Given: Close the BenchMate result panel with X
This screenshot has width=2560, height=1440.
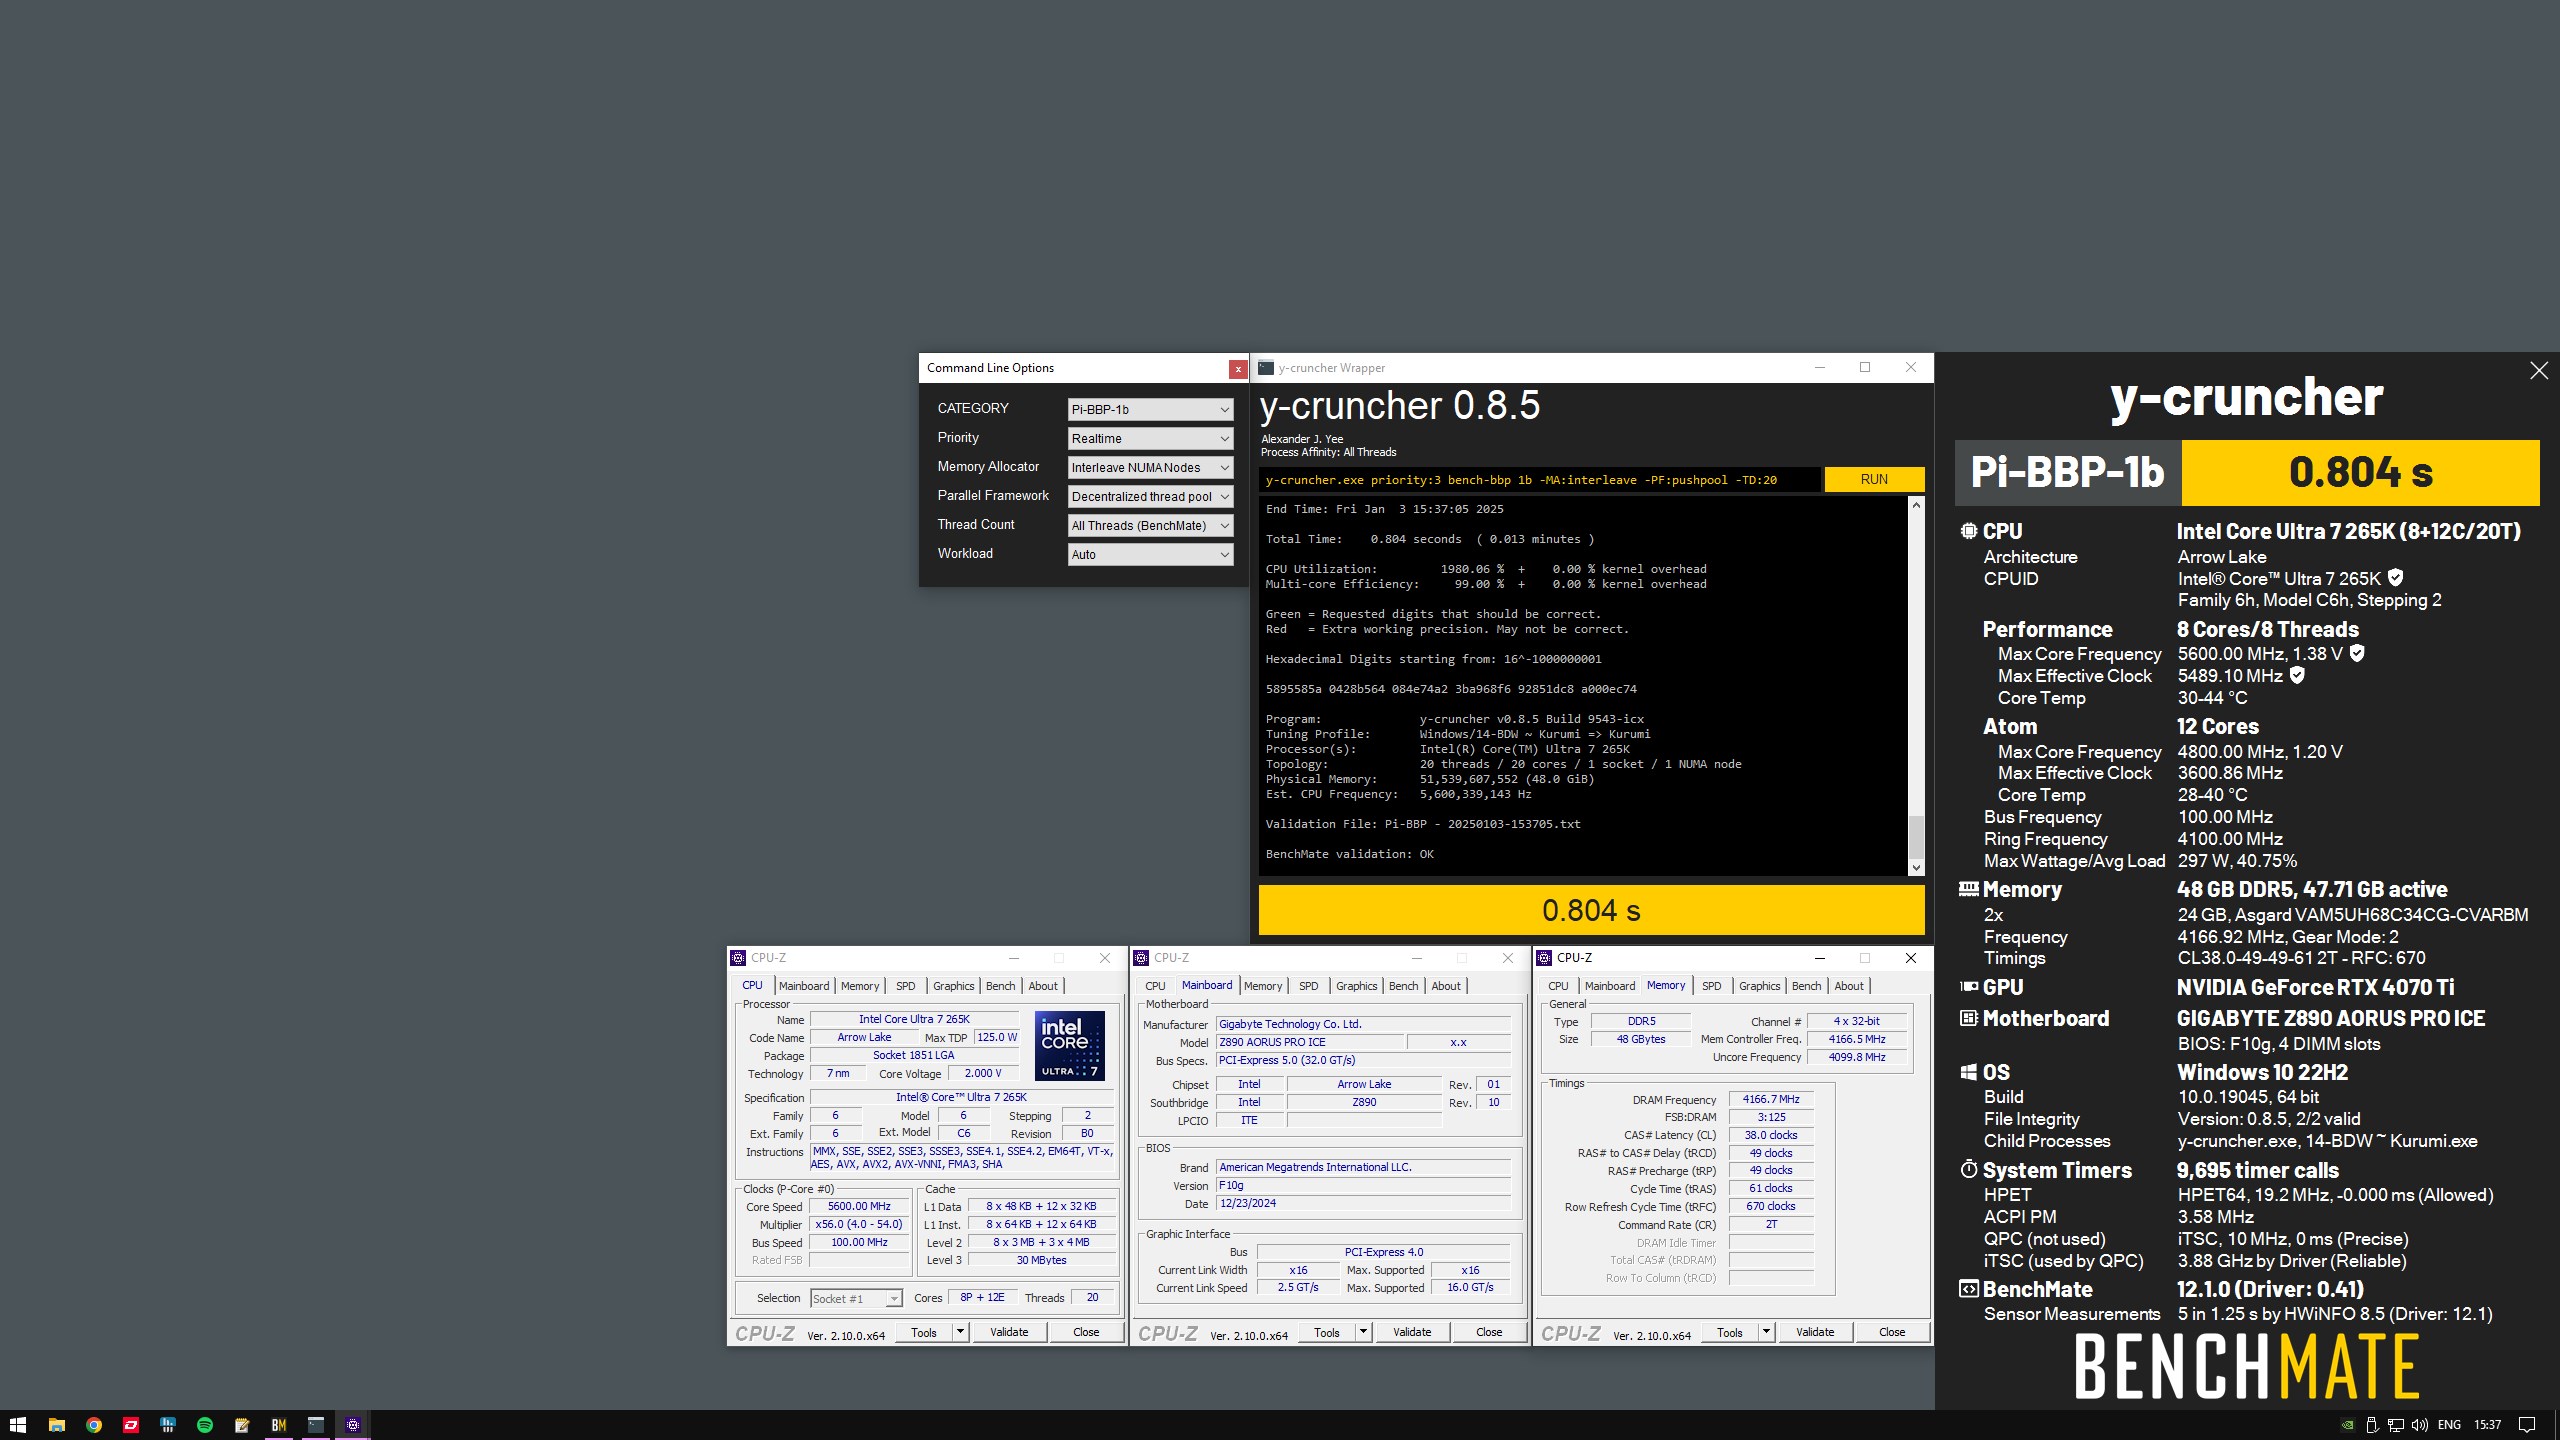Looking at the screenshot, I should (x=2539, y=371).
